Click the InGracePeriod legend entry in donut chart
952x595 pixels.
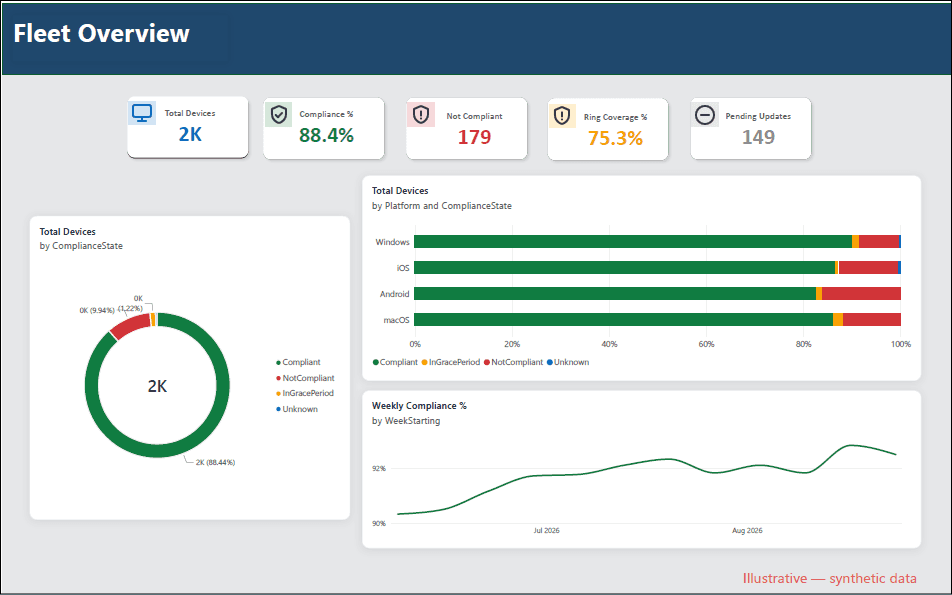pos(305,393)
